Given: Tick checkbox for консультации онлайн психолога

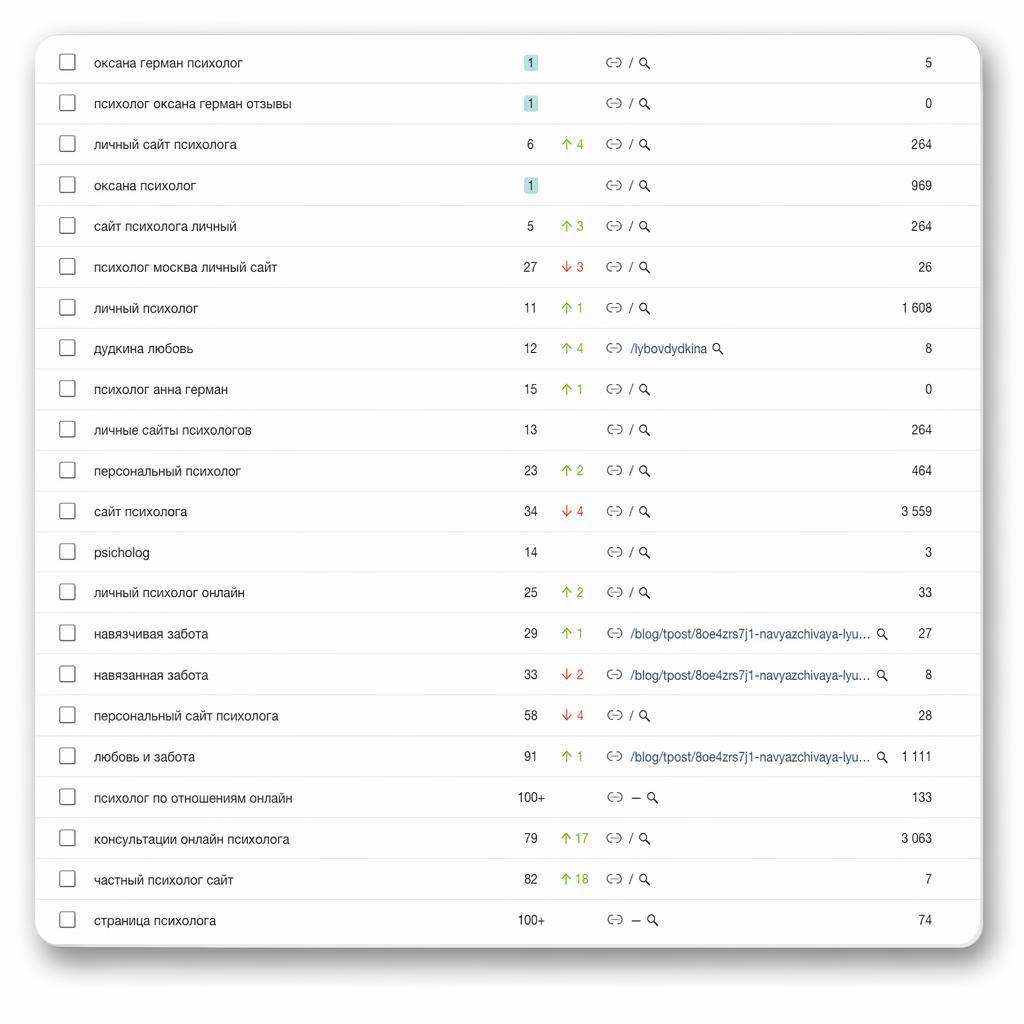Looking at the screenshot, I should (67, 838).
